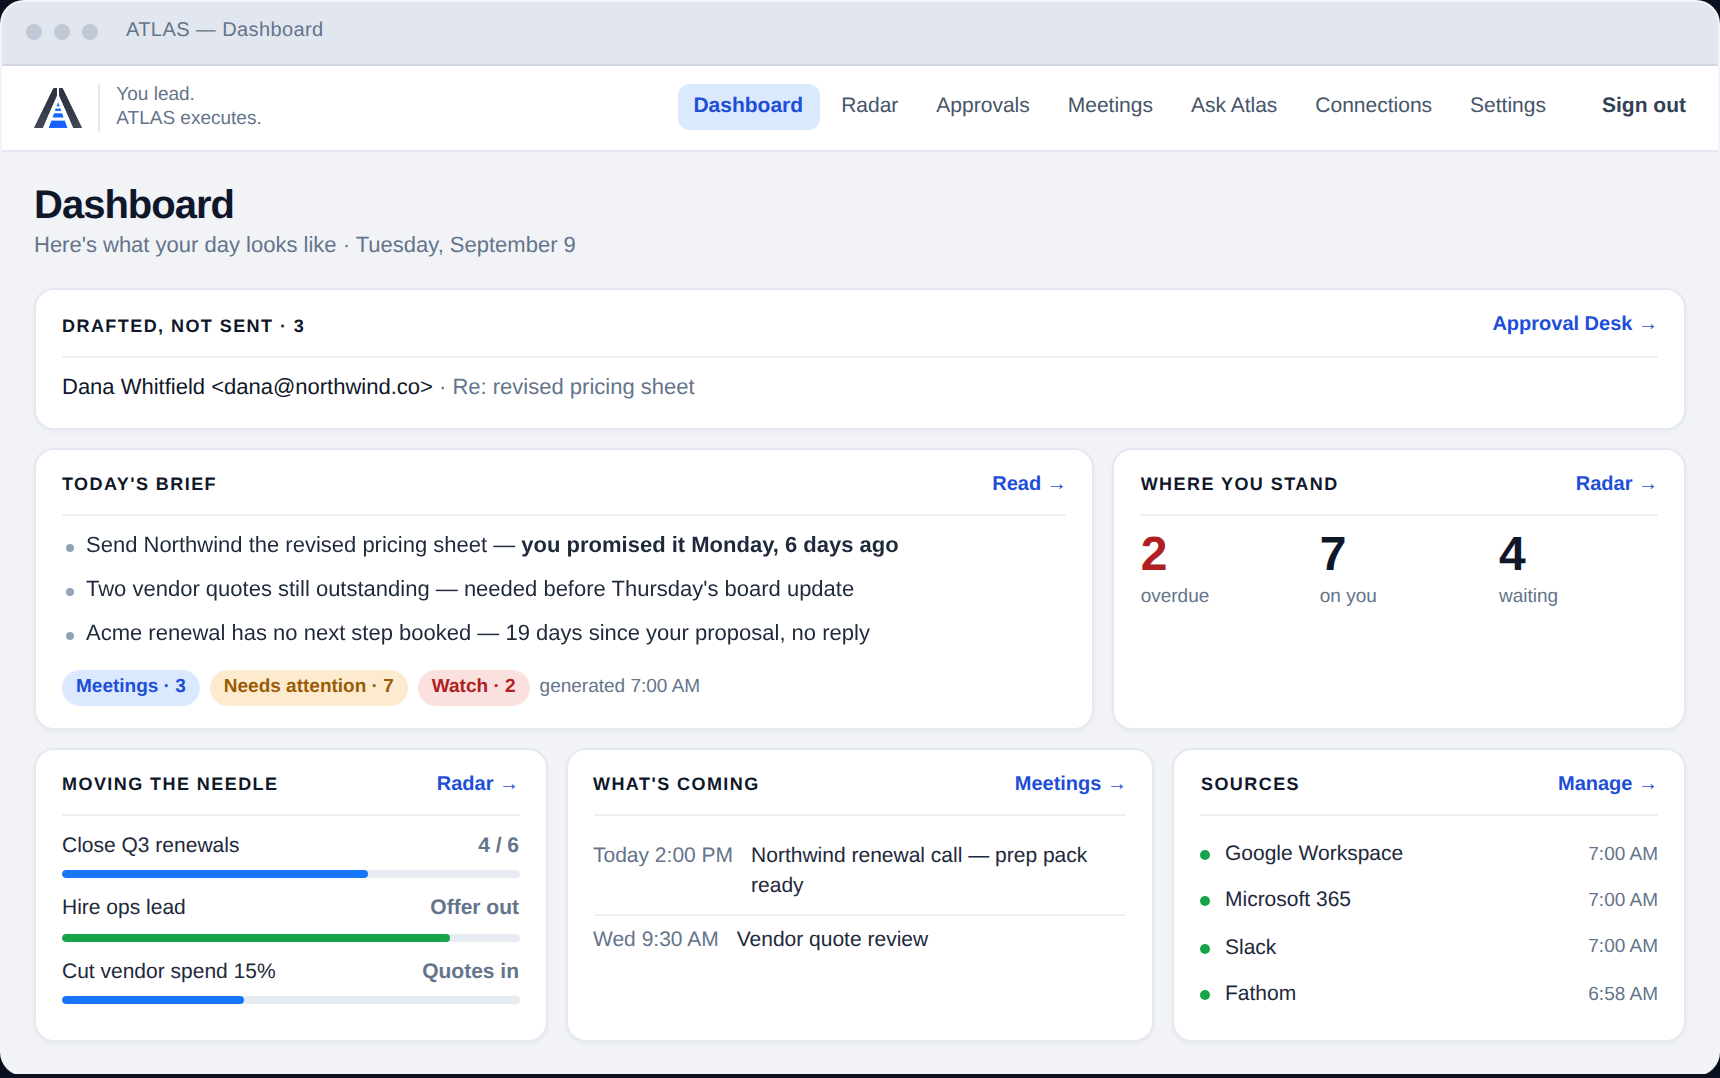Screen dimensions: 1720x1078
Task: Click the 7 on you count
Action: click(x=1347, y=568)
